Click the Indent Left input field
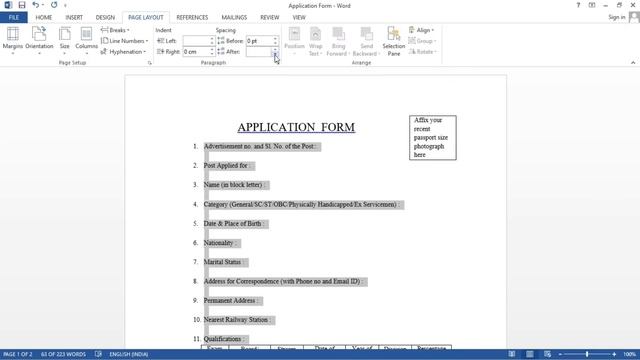640x360 pixels. pyautogui.click(x=196, y=41)
